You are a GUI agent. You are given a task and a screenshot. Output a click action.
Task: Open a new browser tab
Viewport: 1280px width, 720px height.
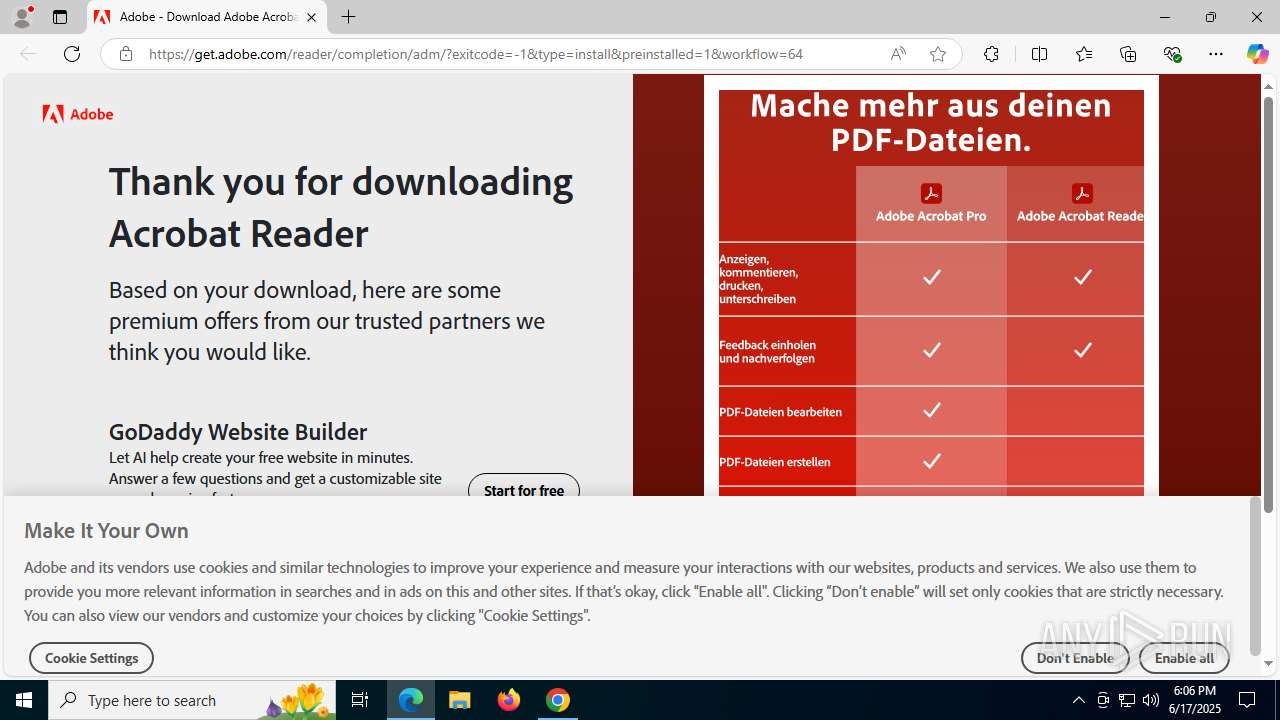click(348, 17)
